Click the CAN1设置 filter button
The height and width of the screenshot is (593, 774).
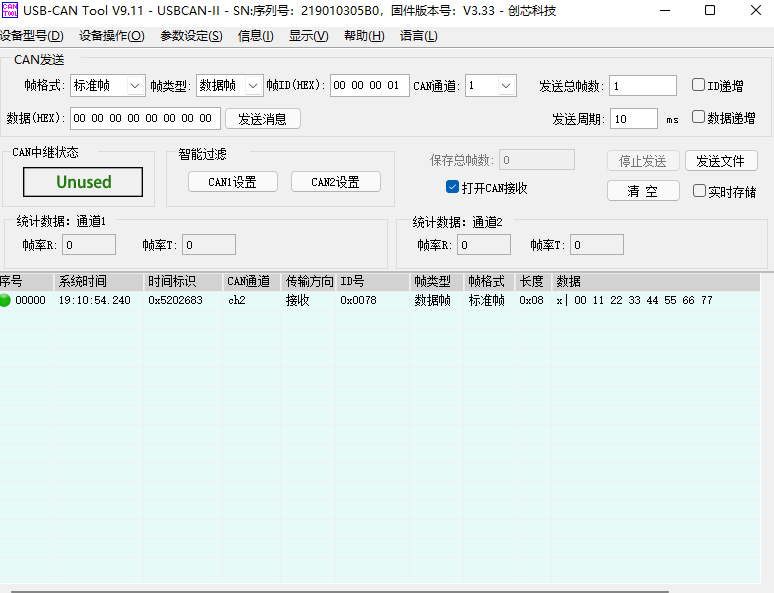tap(232, 182)
